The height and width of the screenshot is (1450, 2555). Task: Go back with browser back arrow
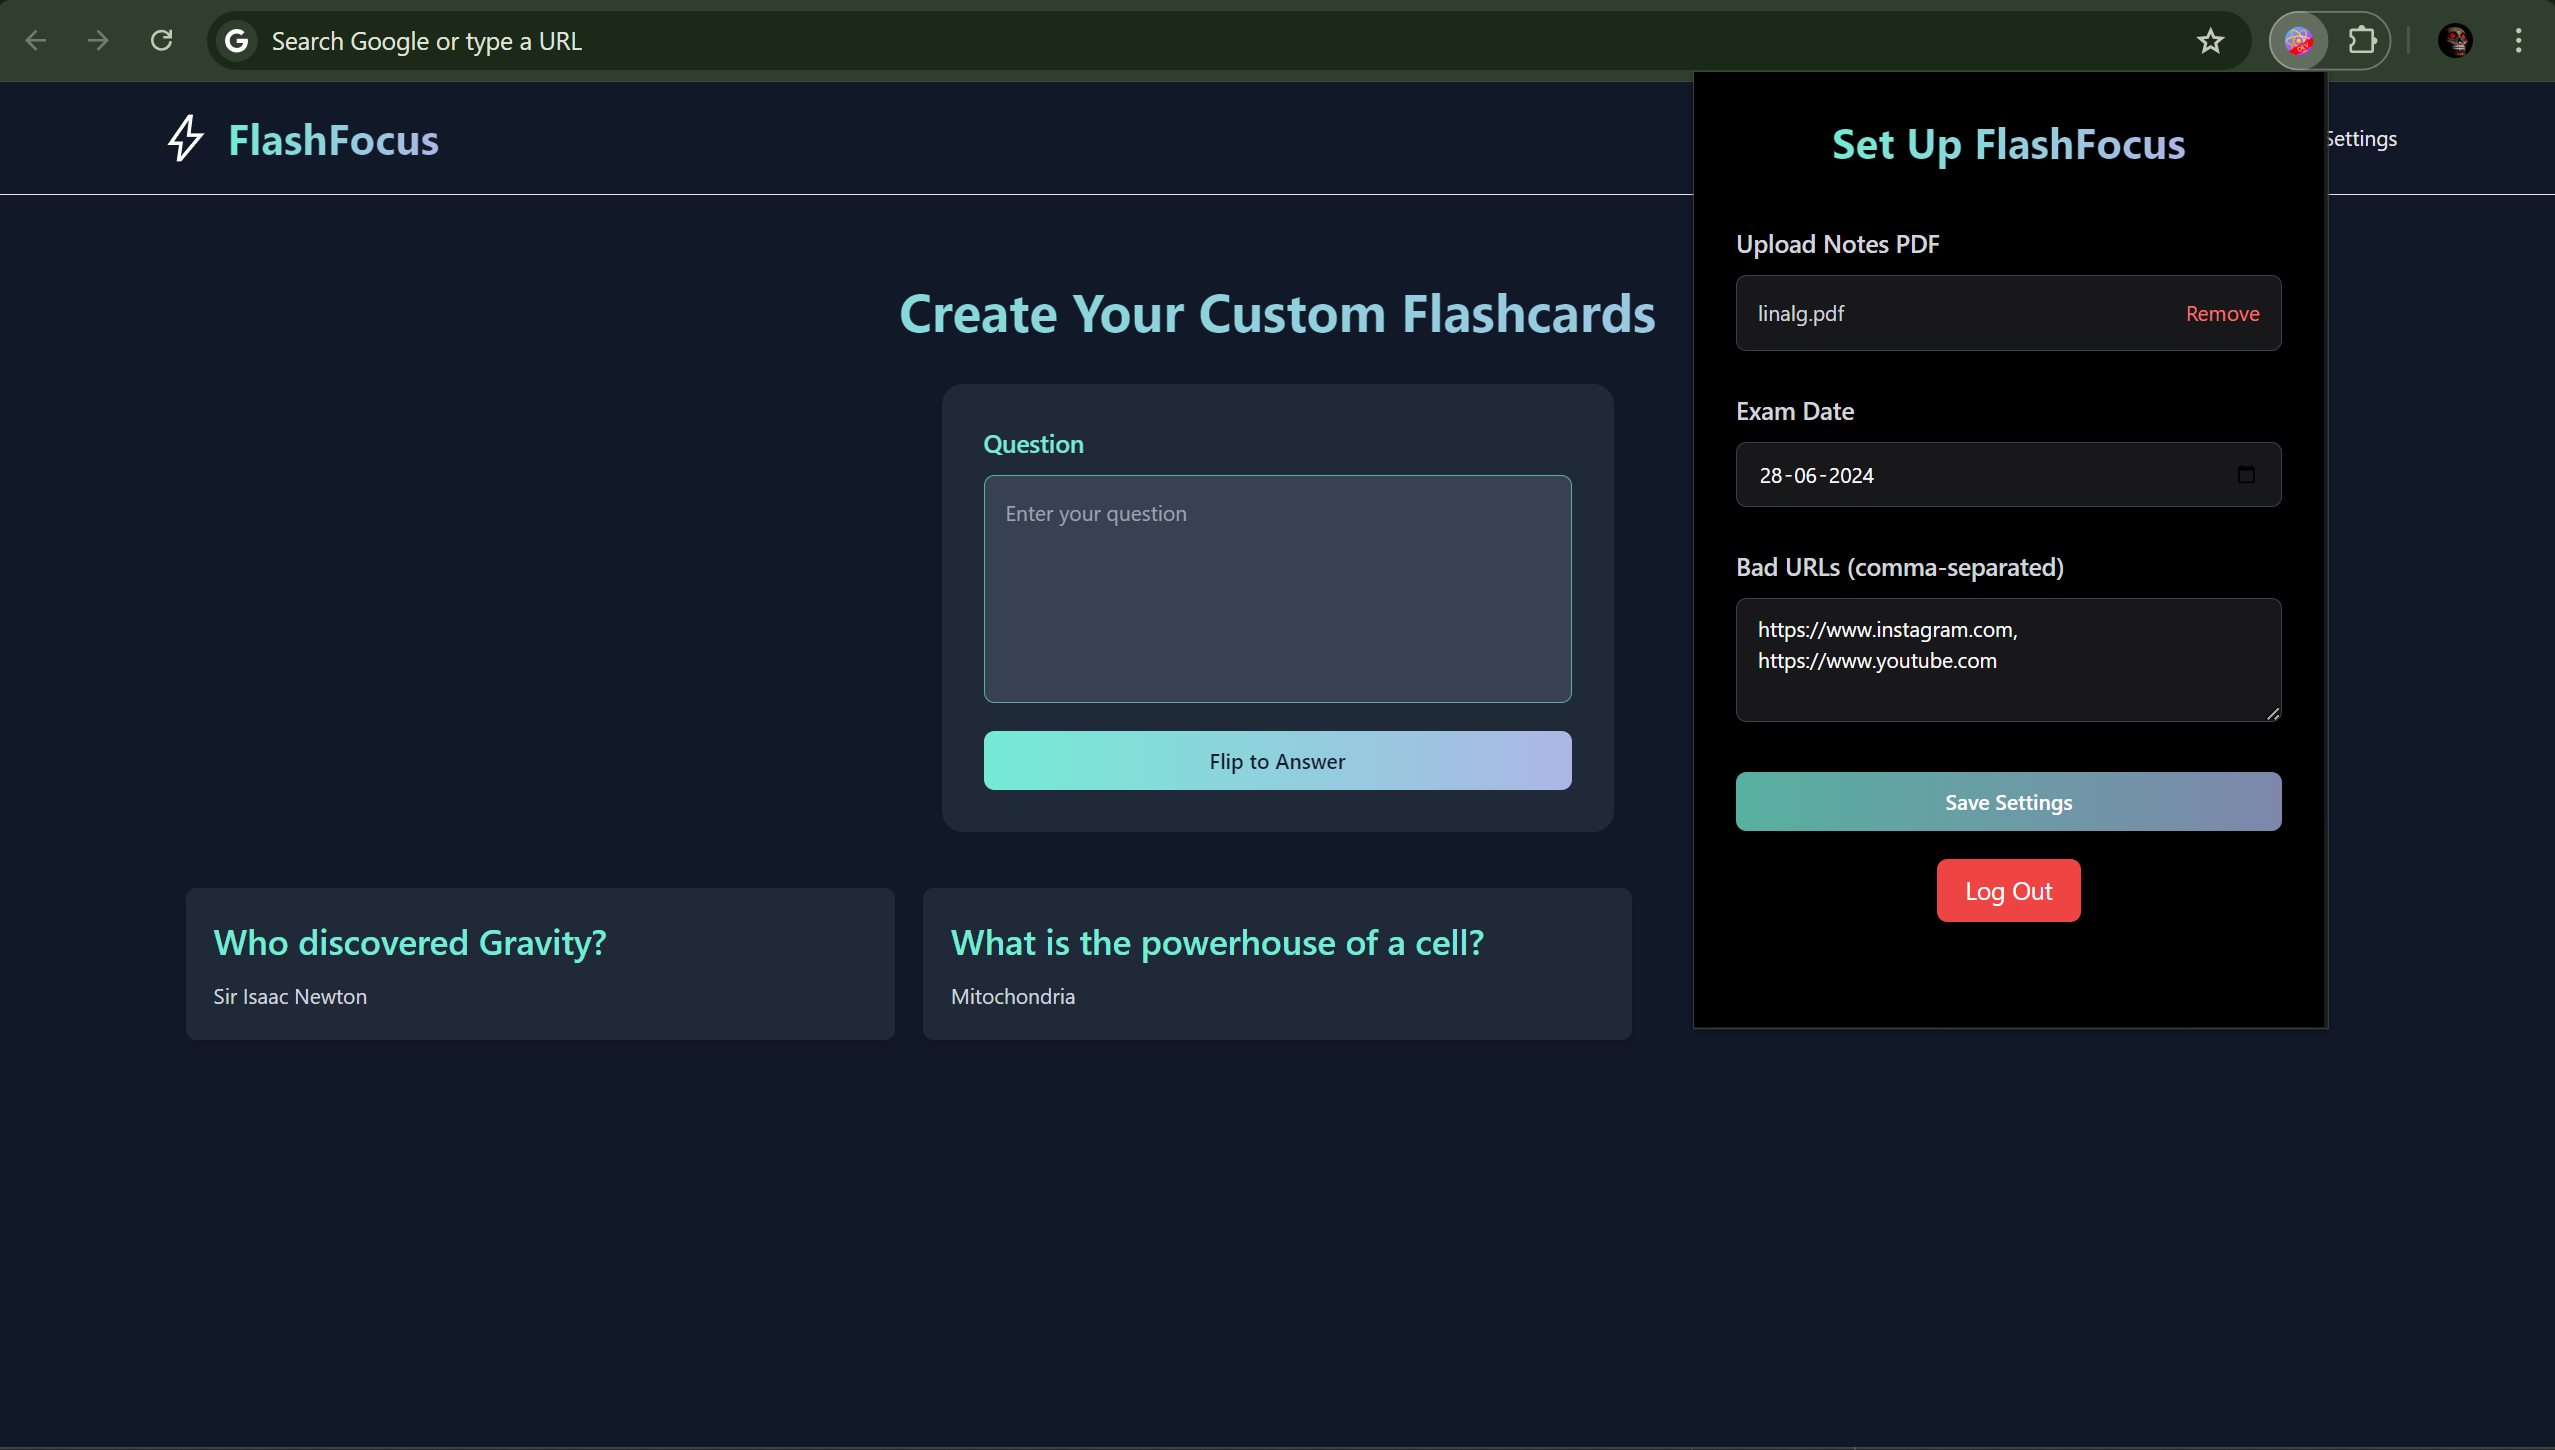point(36,41)
